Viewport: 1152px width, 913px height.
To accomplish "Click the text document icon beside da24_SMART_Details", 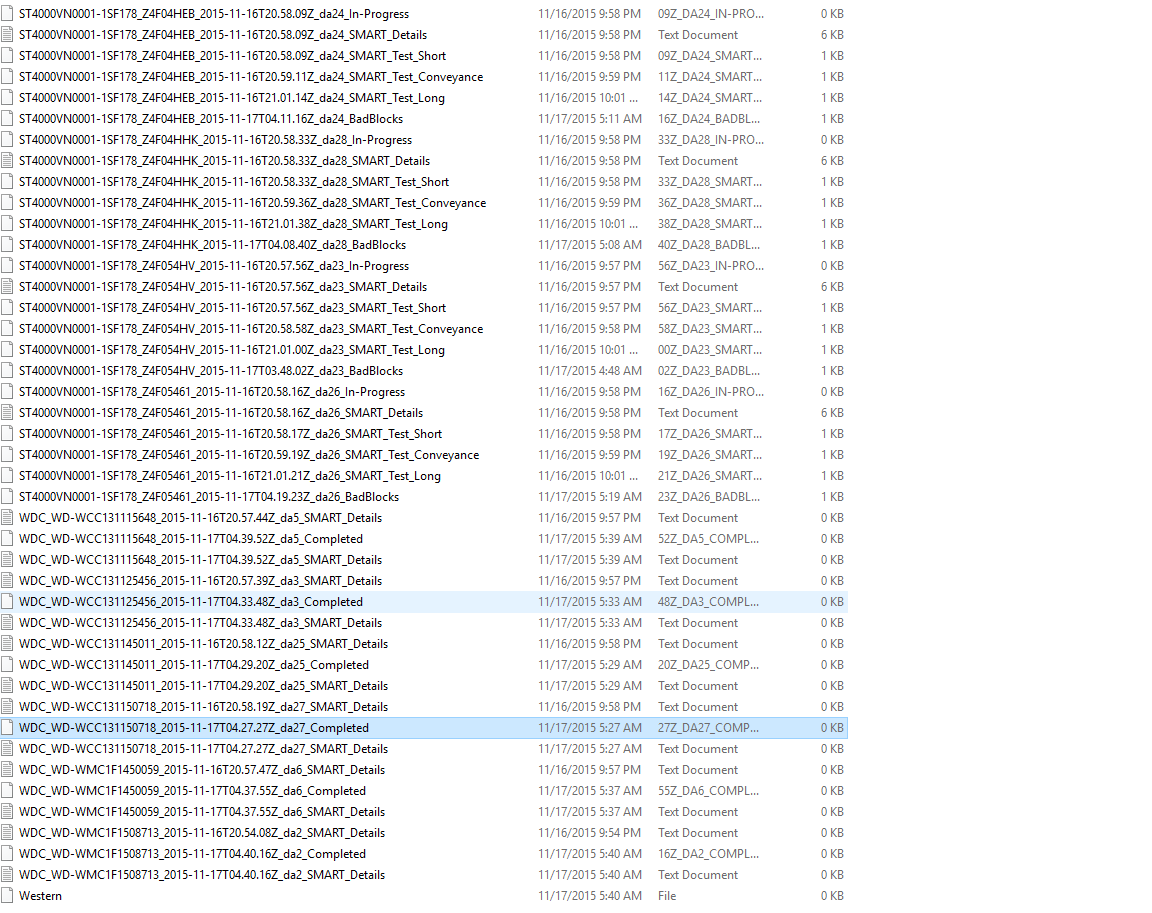I will [7, 35].
